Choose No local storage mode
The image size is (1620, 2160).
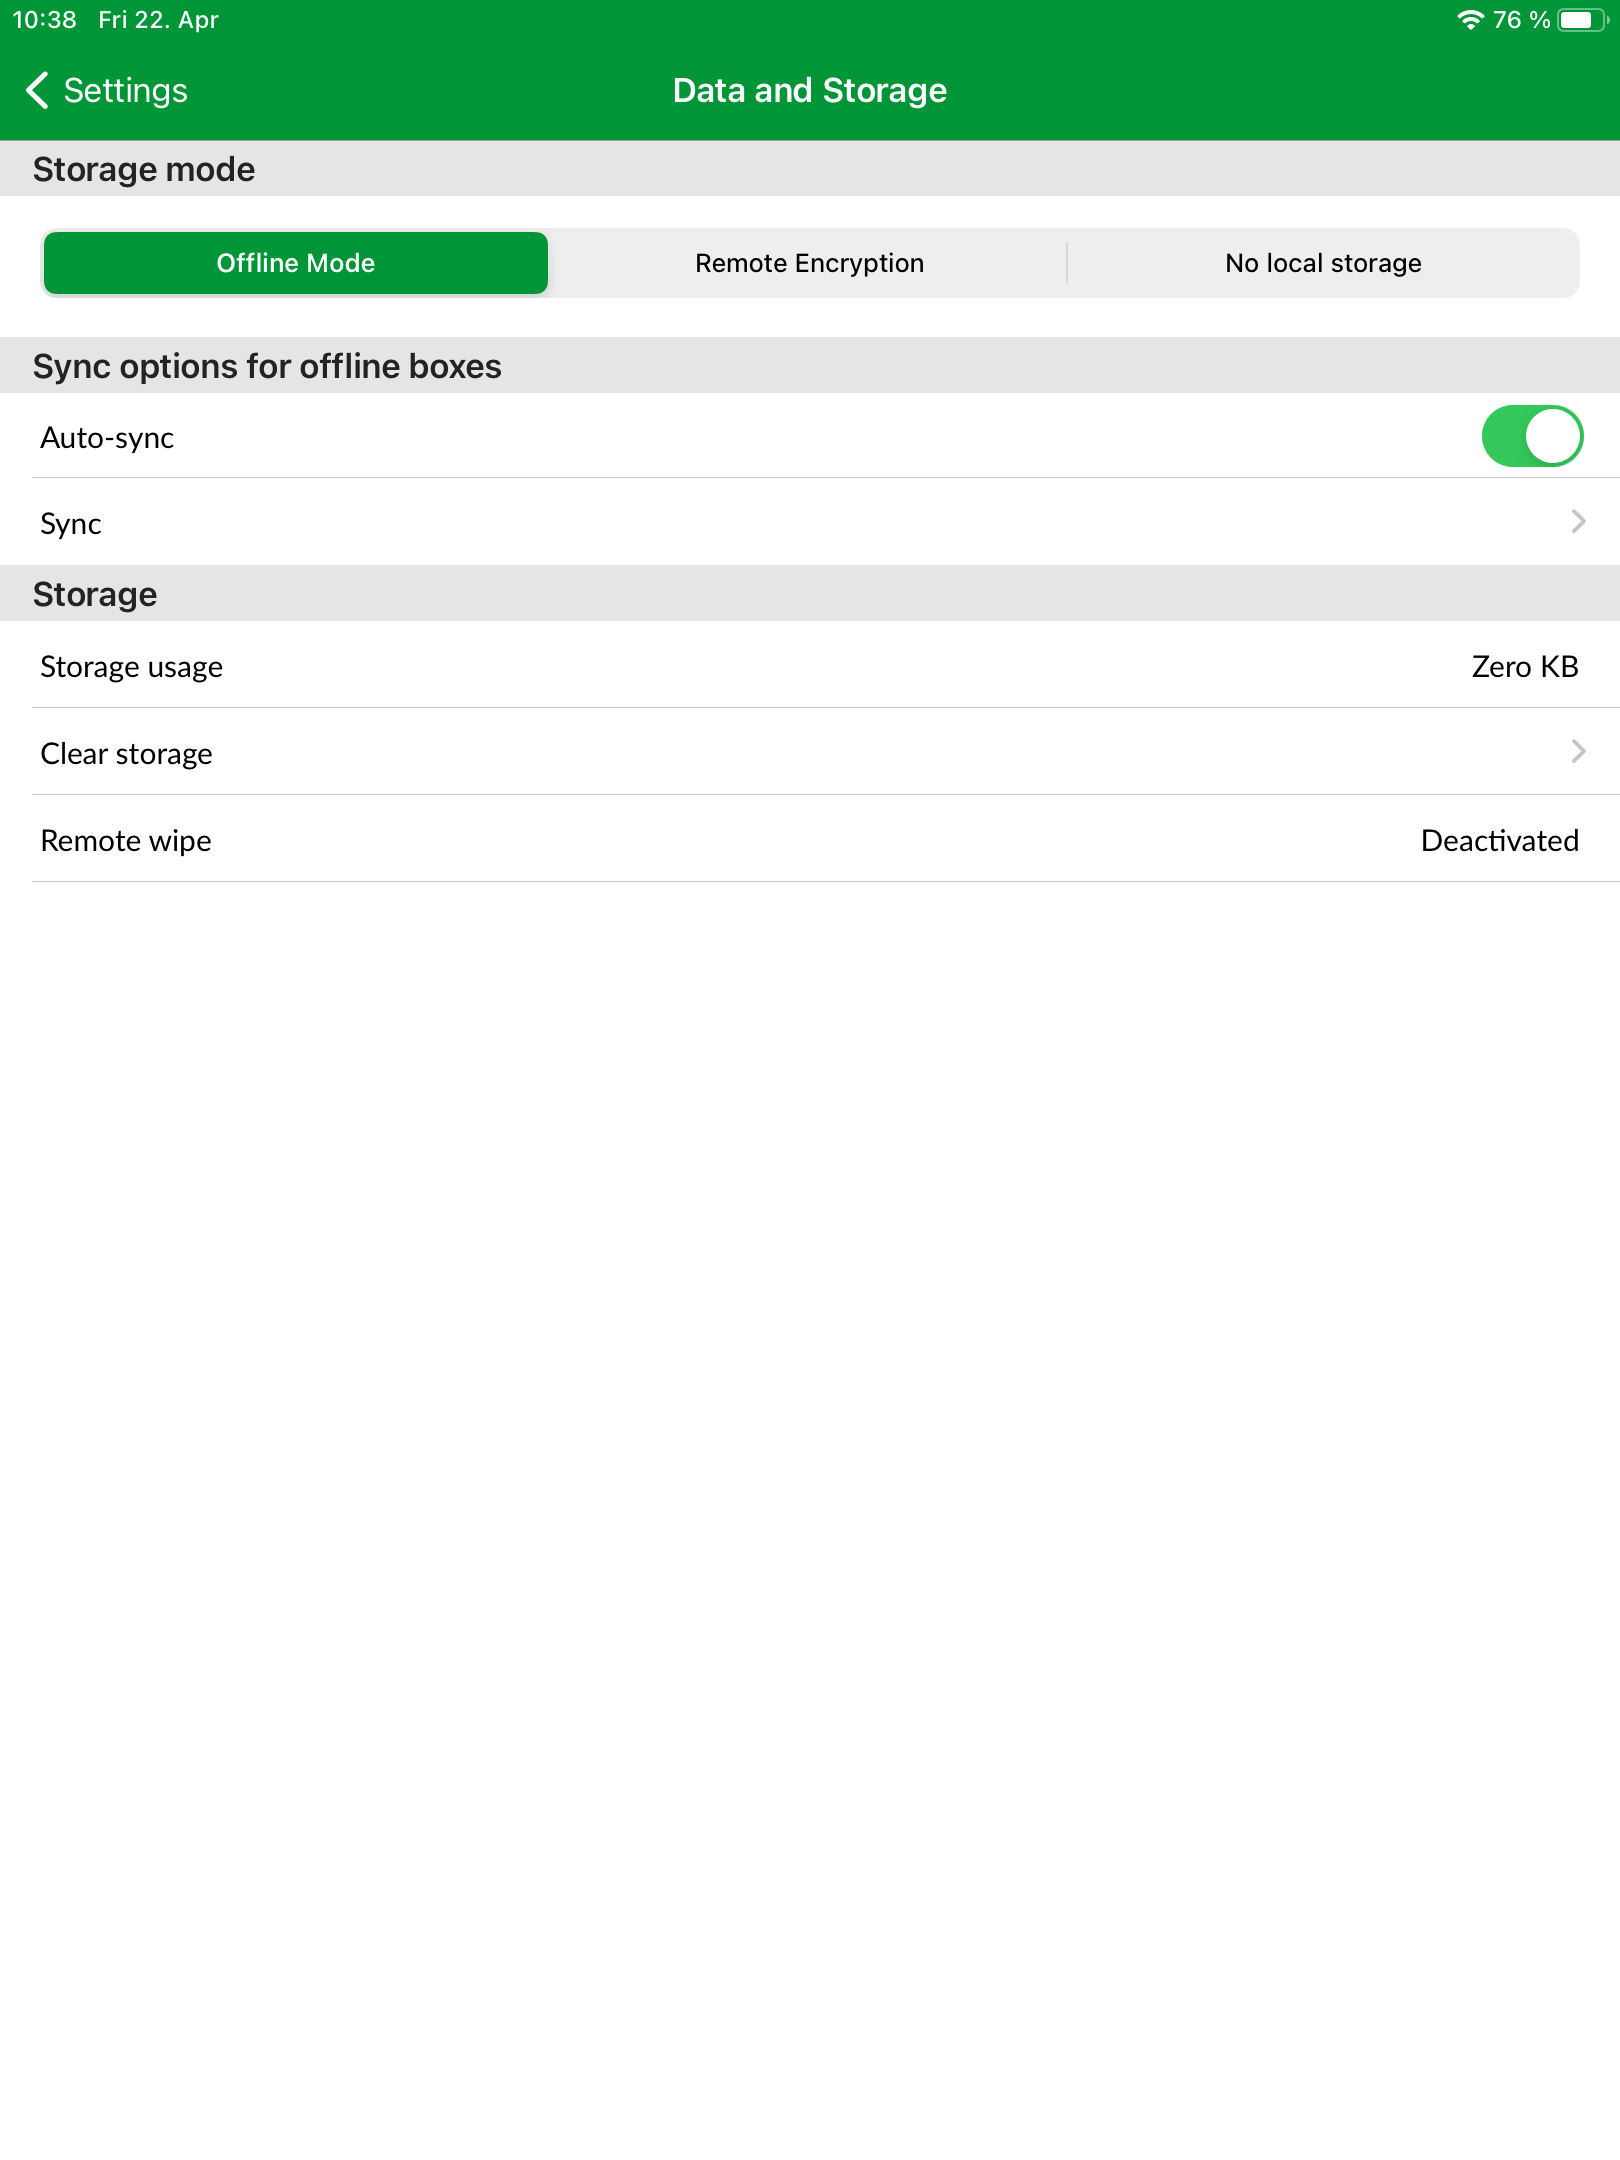click(x=1323, y=263)
